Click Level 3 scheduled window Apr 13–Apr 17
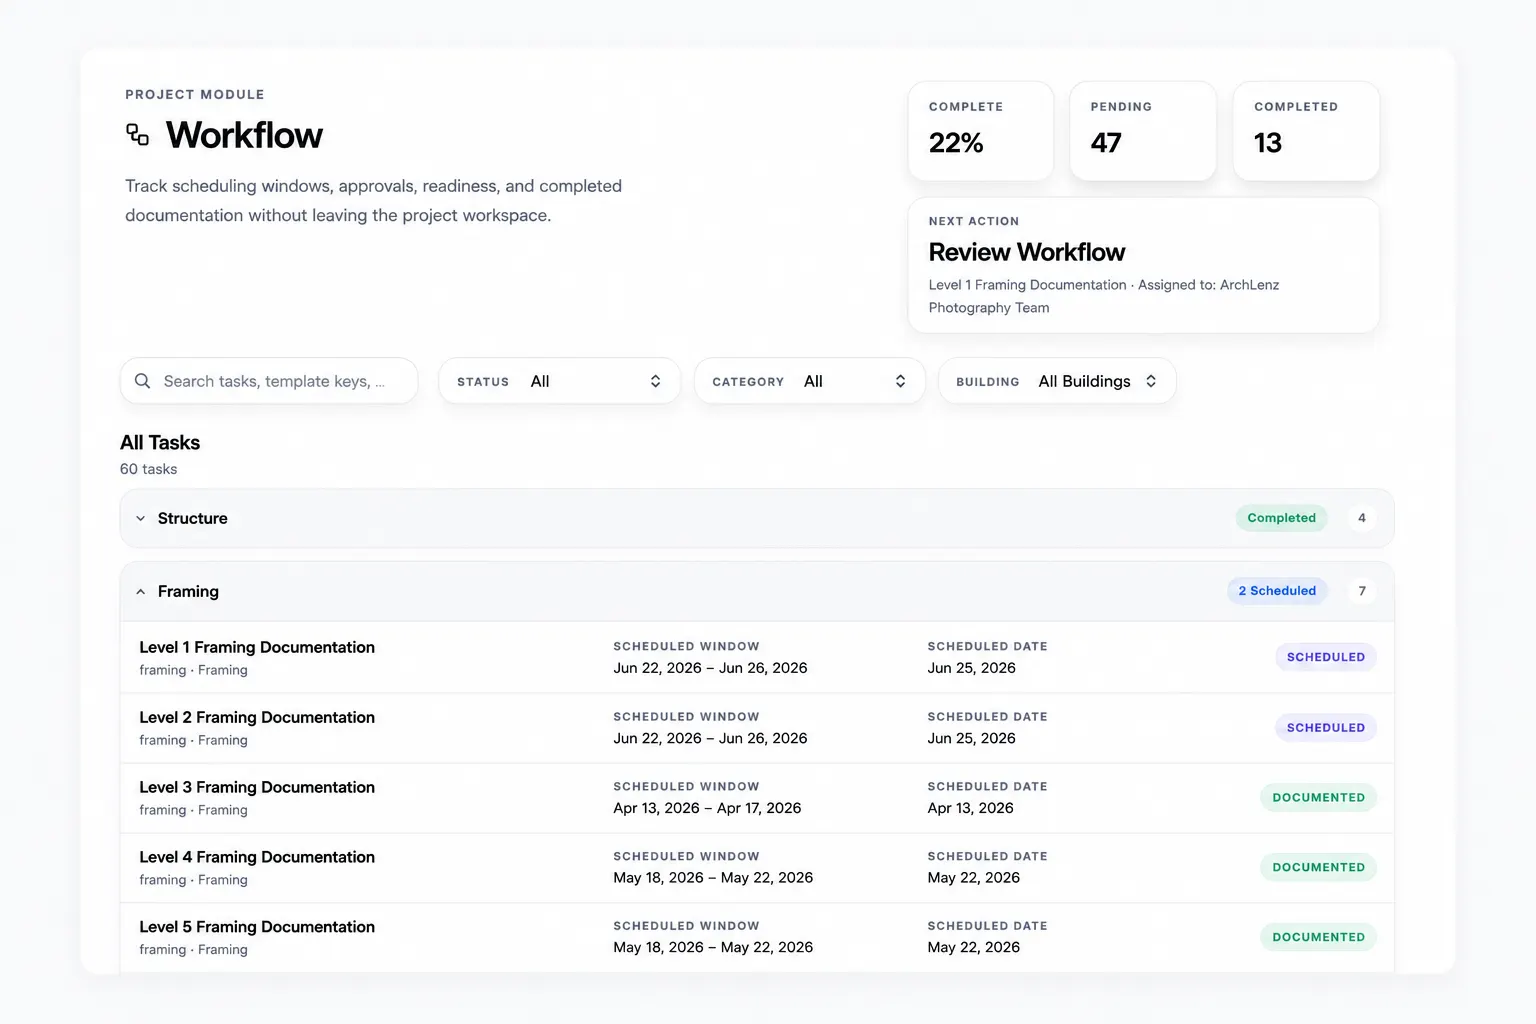Screen dimensions: 1536x1024 [707, 808]
